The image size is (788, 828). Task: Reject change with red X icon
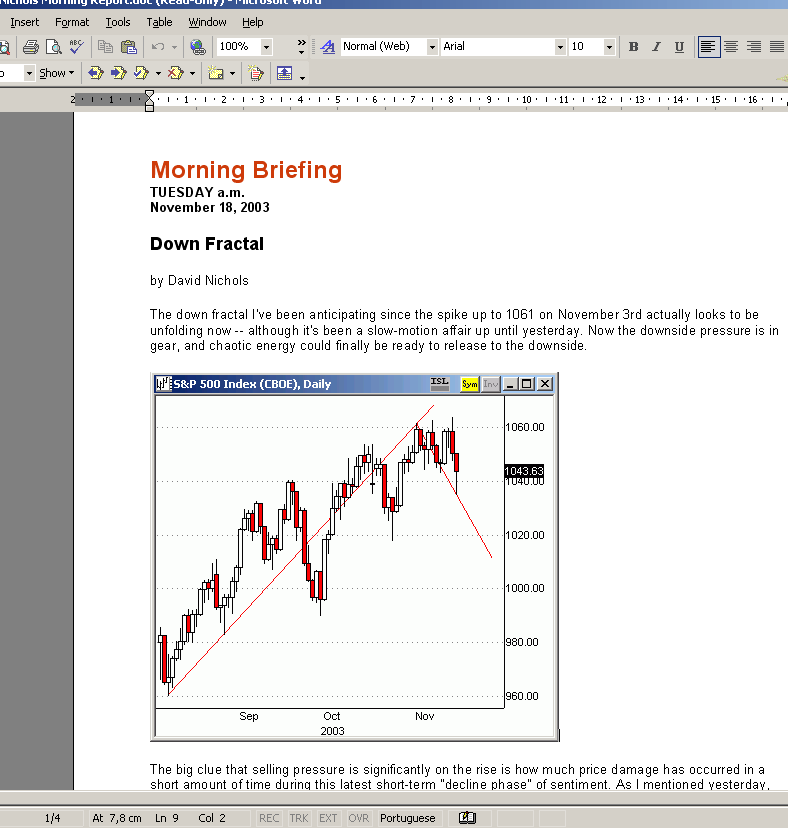coord(175,73)
